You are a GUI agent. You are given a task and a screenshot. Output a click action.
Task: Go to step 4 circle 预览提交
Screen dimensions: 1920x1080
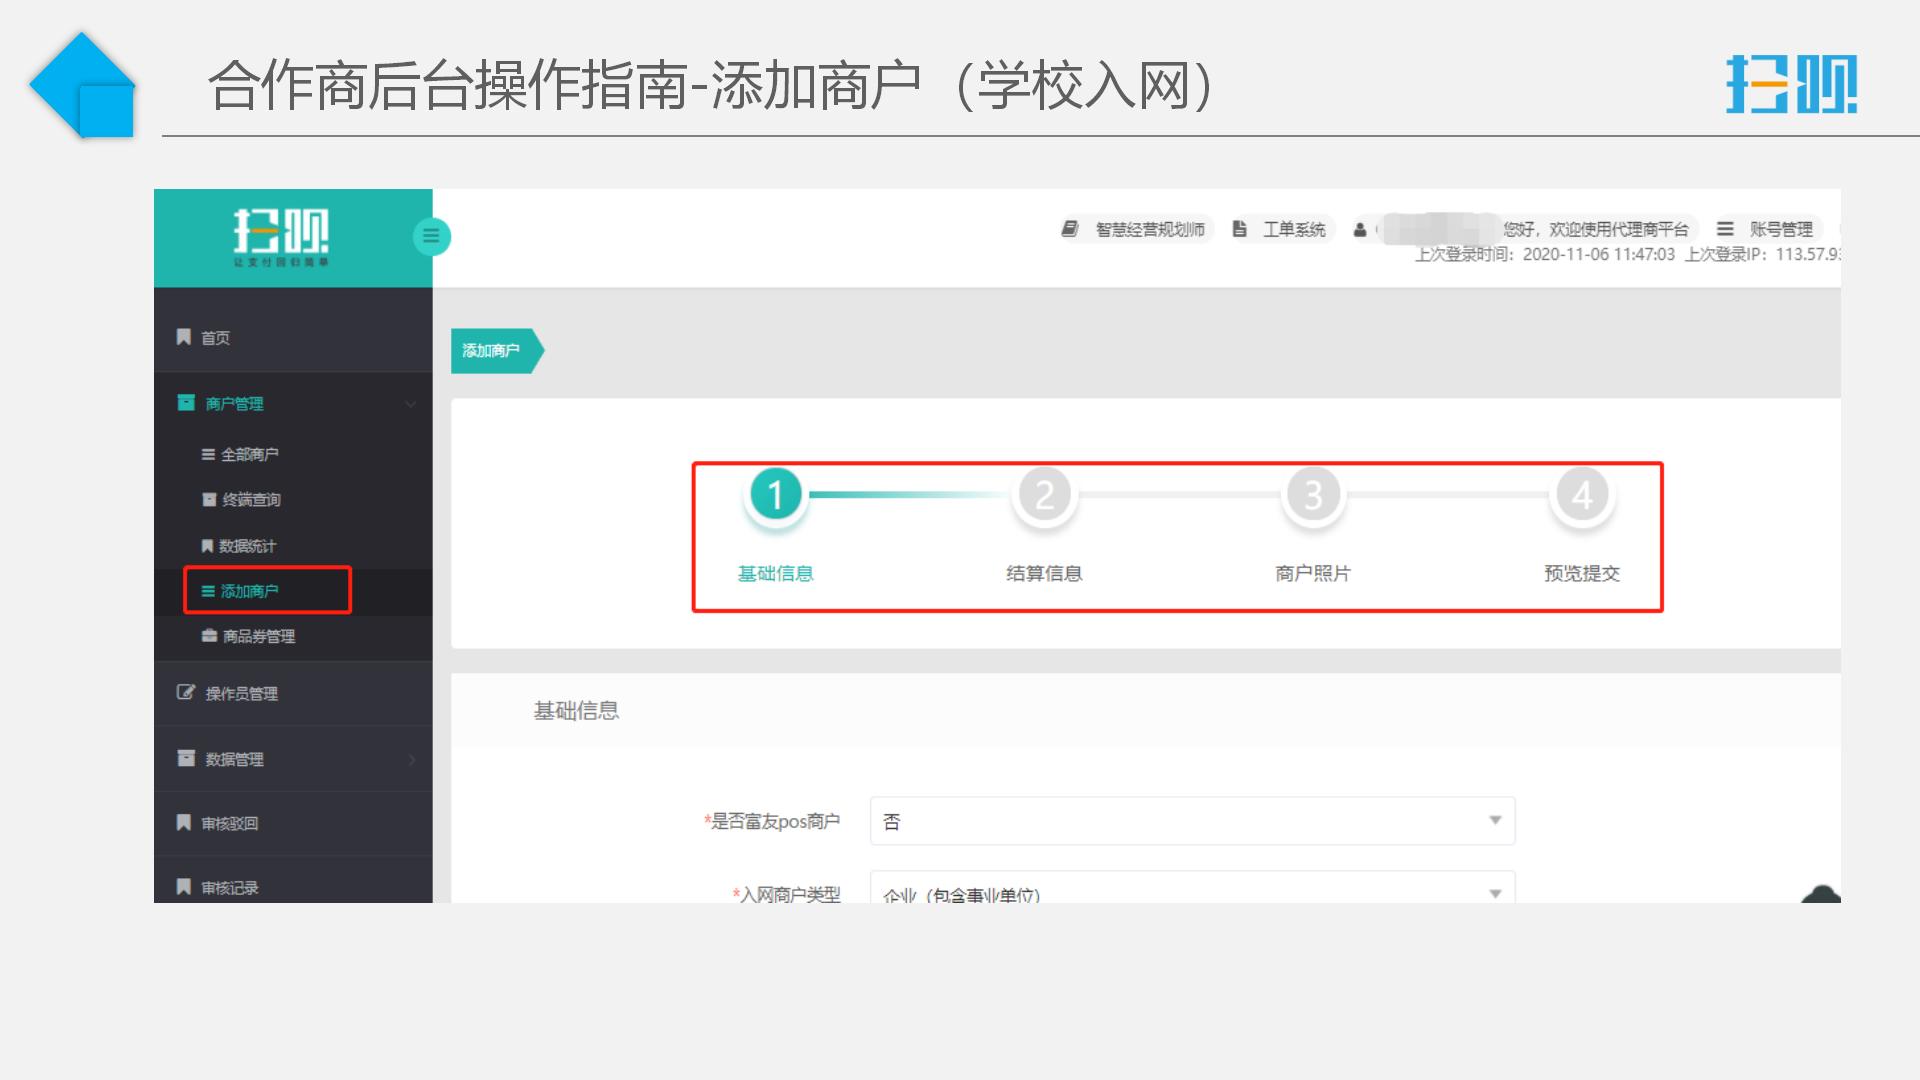[1582, 495]
